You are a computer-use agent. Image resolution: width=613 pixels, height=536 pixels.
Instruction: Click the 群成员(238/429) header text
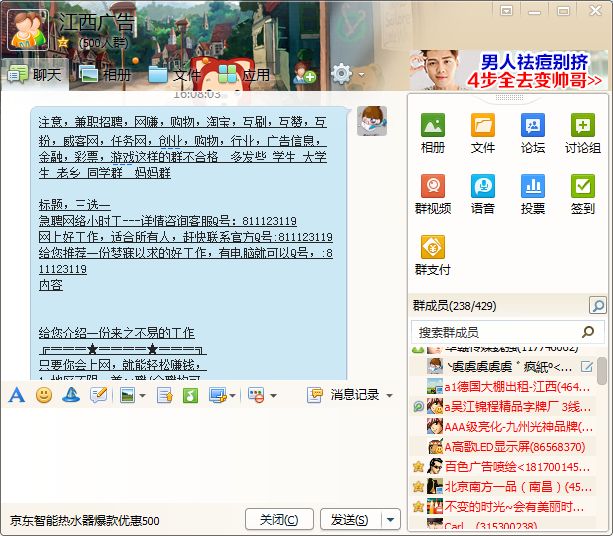(454, 306)
